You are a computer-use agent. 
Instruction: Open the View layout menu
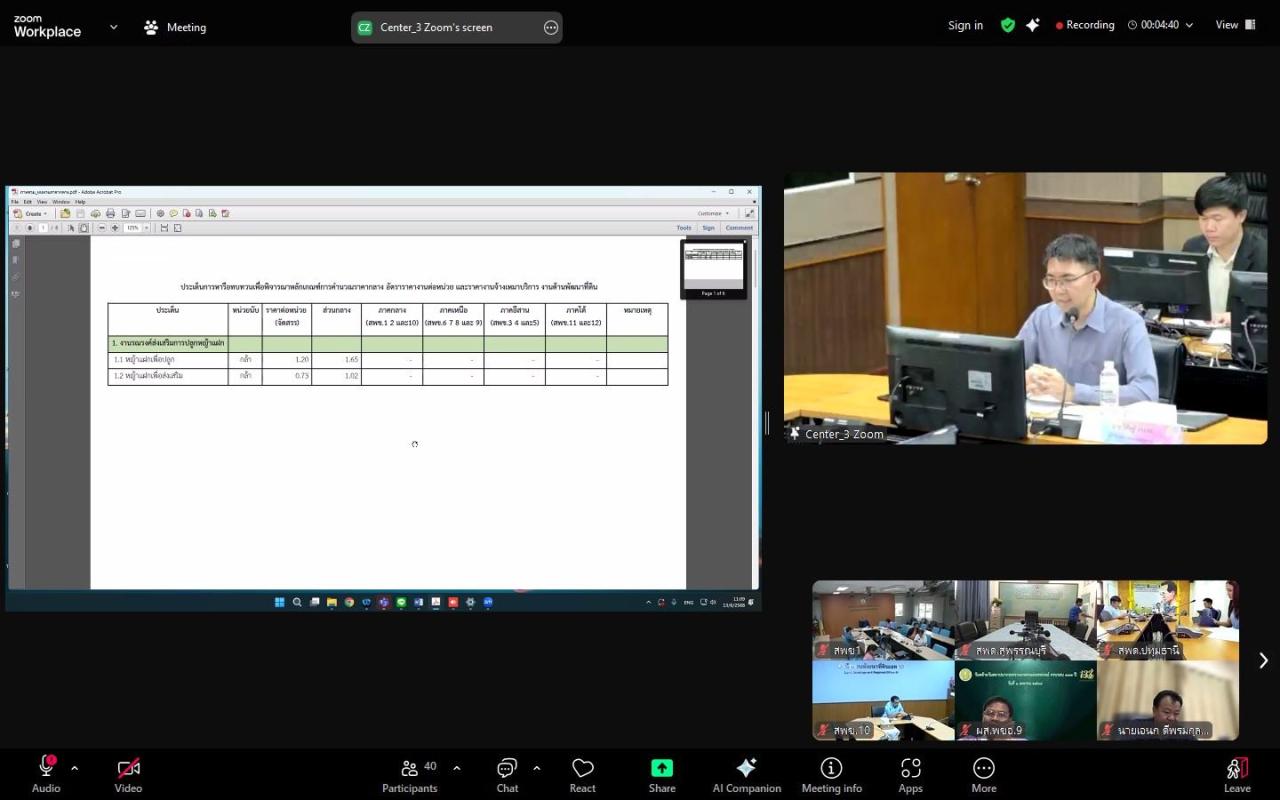(1235, 25)
